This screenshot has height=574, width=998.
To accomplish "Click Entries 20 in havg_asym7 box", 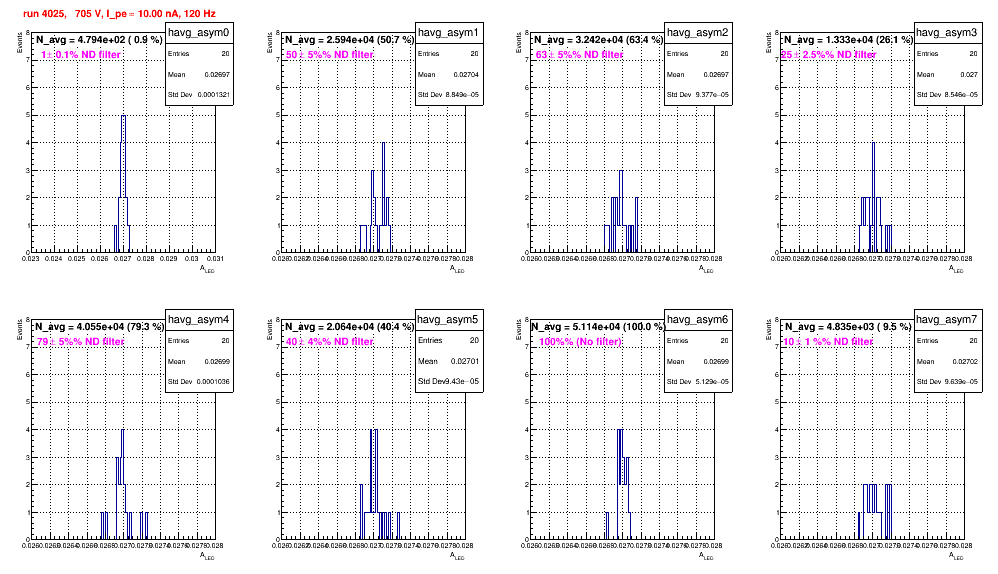I will [x=947, y=340].
